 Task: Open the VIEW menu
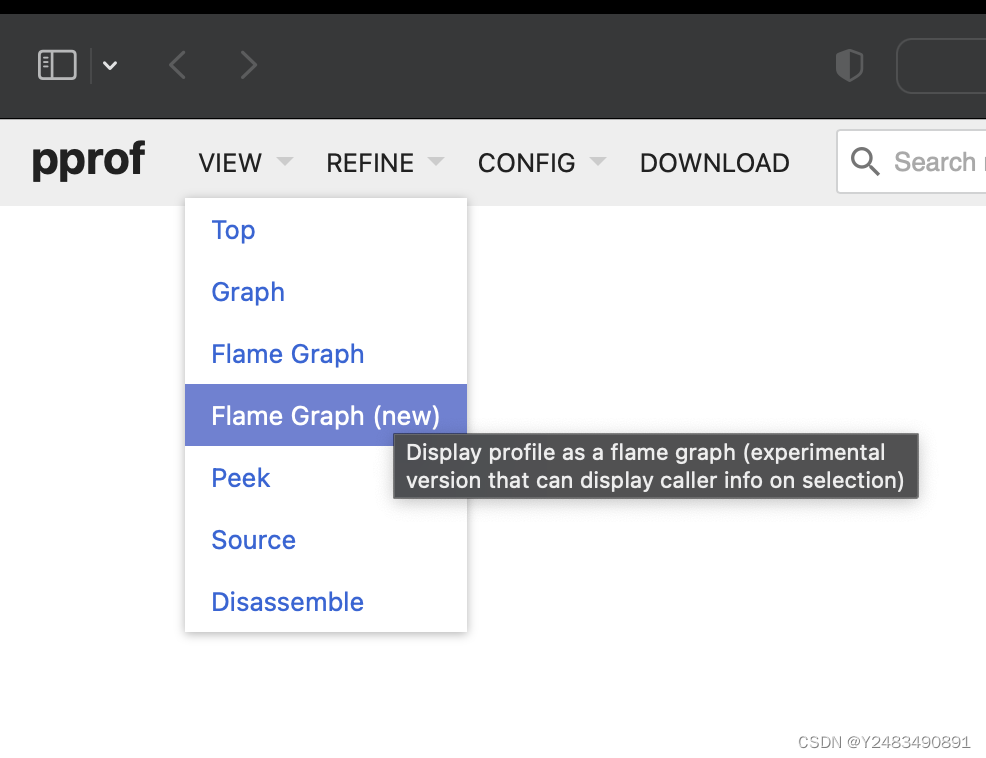230,163
